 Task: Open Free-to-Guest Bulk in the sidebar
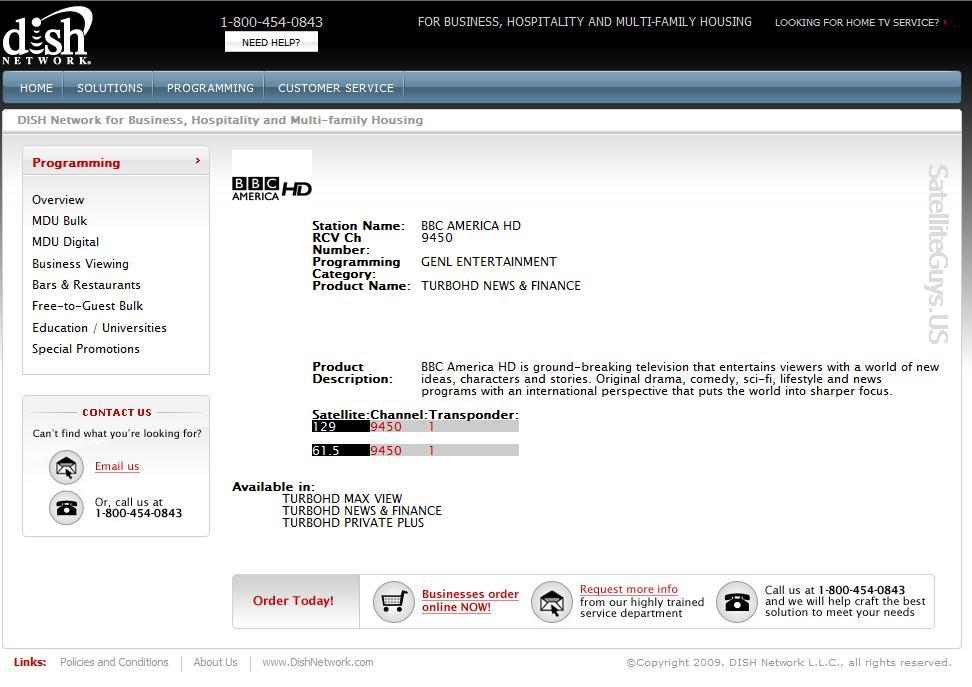click(87, 306)
